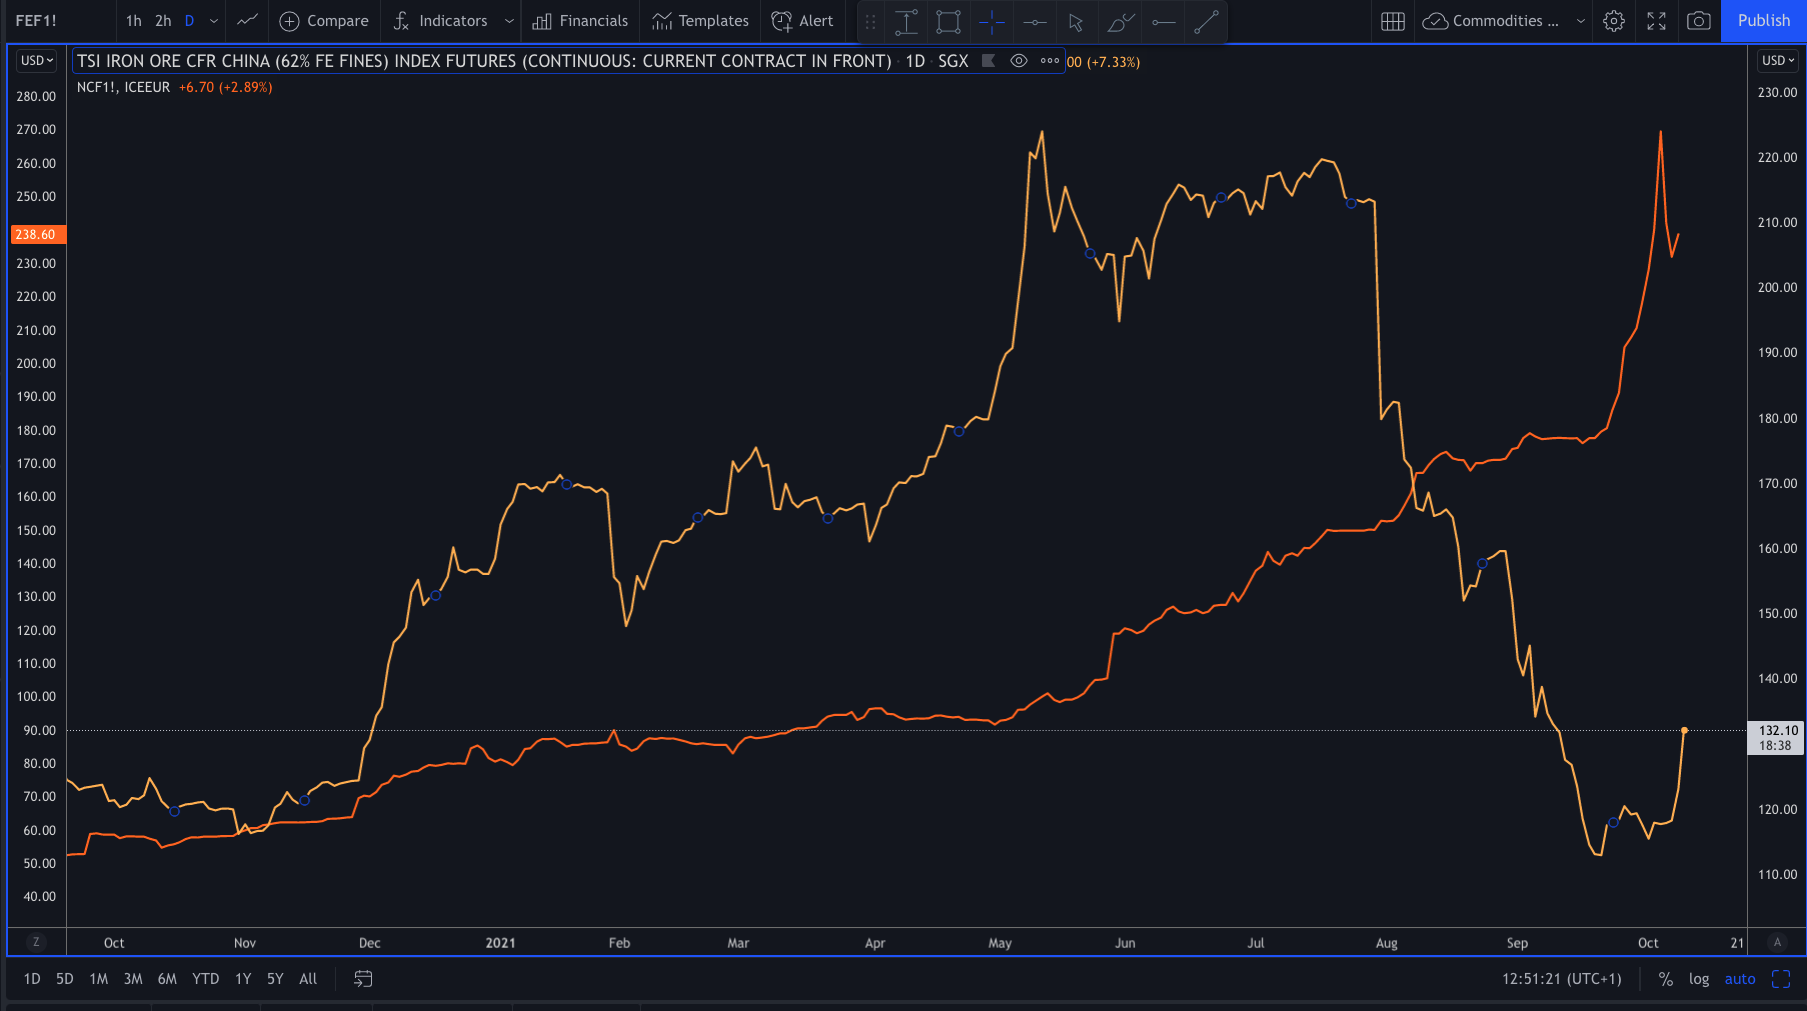
Task: Select the horizontal line tool
Action: click(x=1035, y=21)
